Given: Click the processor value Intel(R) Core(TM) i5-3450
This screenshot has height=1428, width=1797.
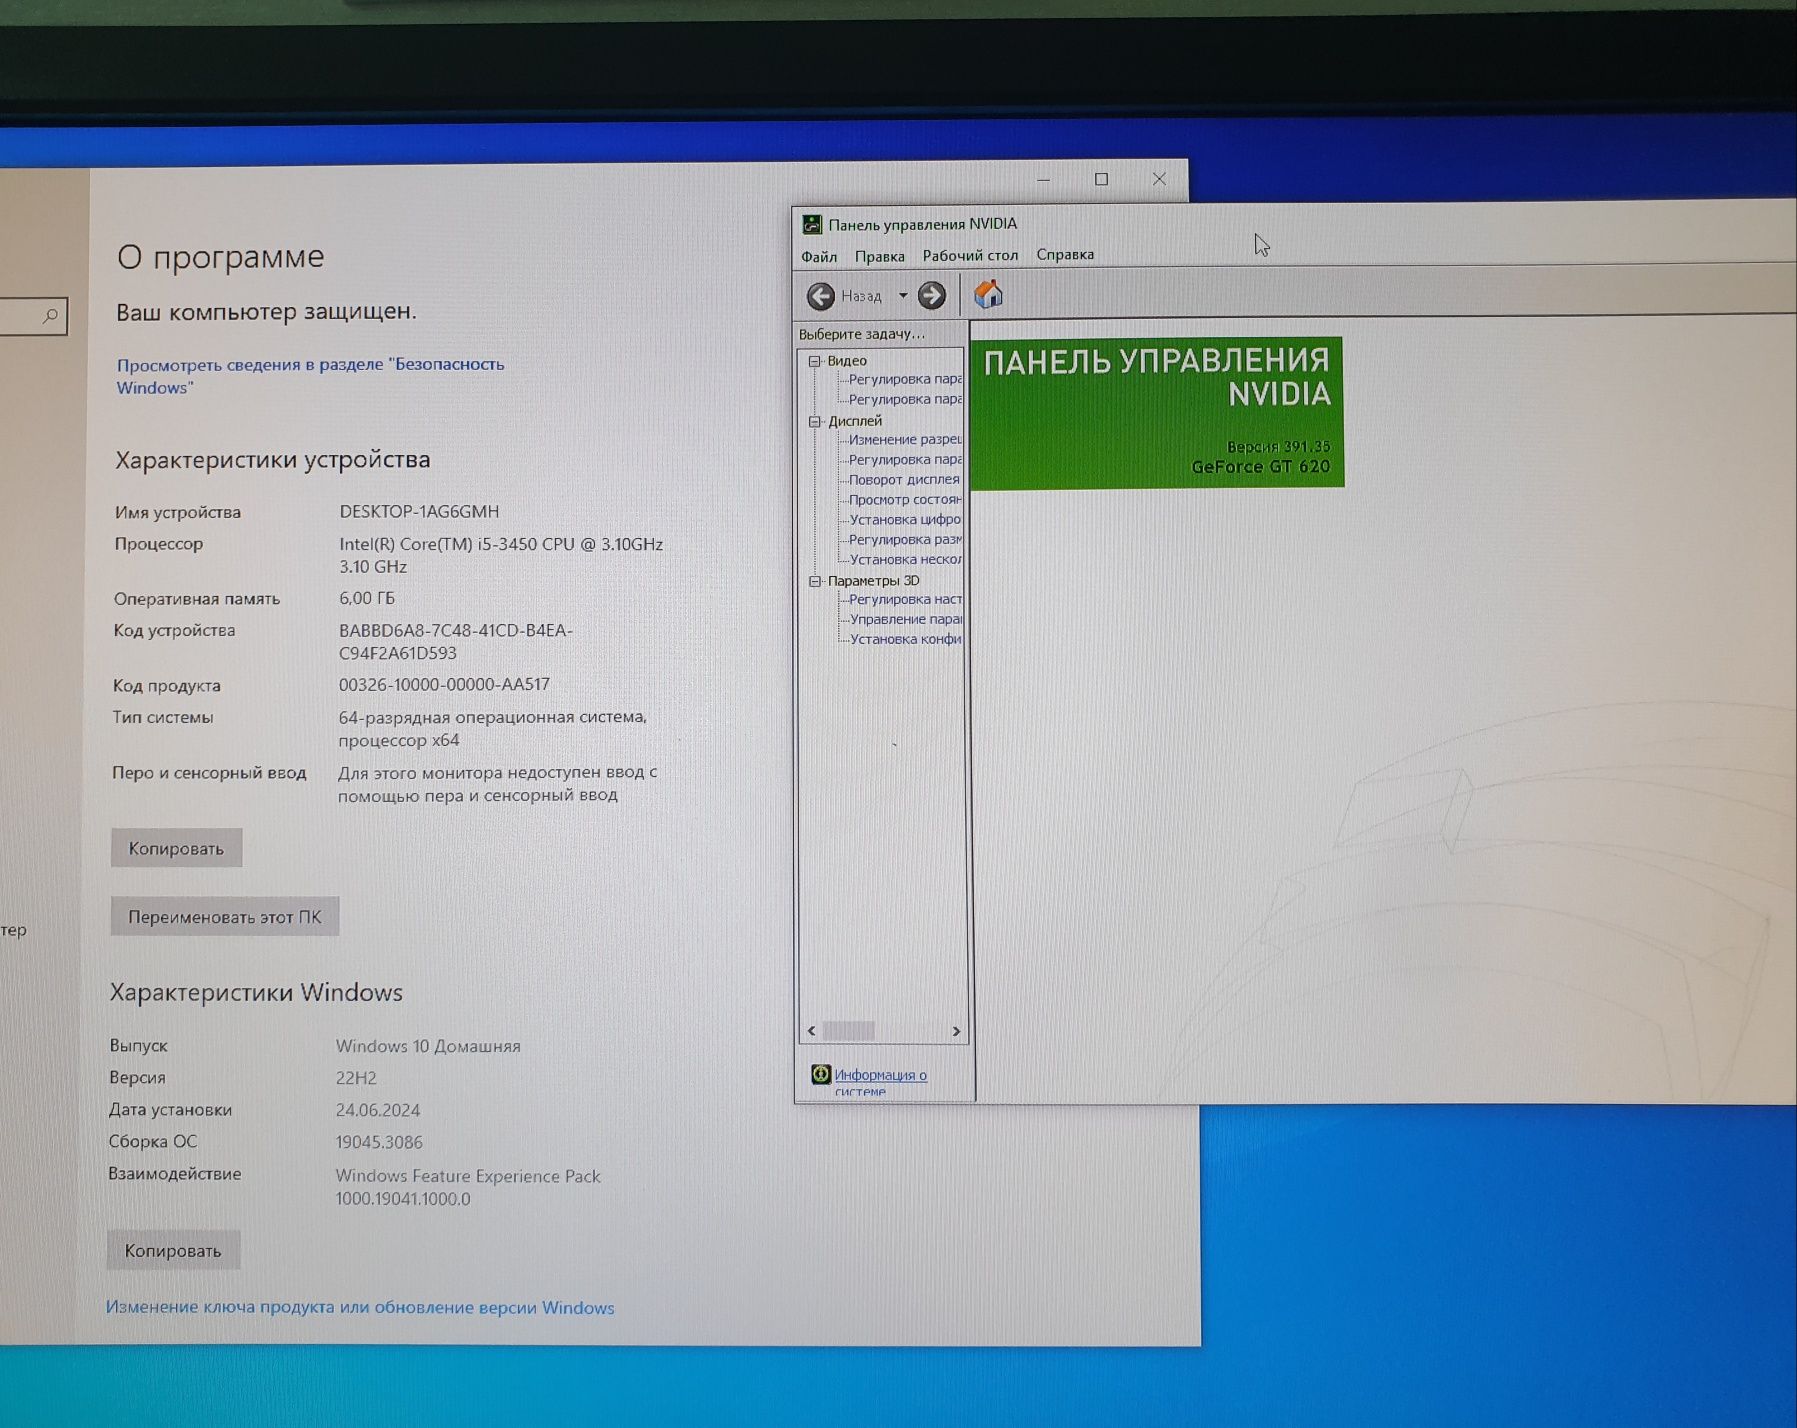Looking at the screenshot, I should 501,555.
